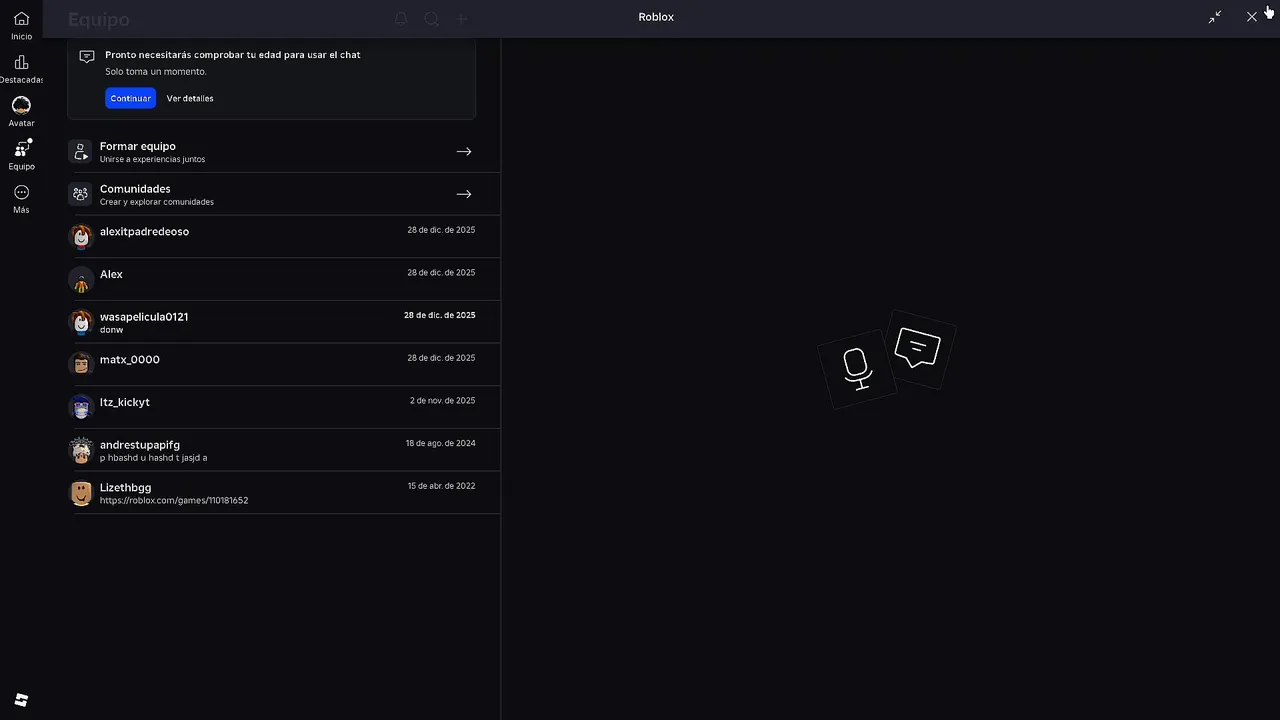Click the "Solo toma un momento." text

point(156,72)
